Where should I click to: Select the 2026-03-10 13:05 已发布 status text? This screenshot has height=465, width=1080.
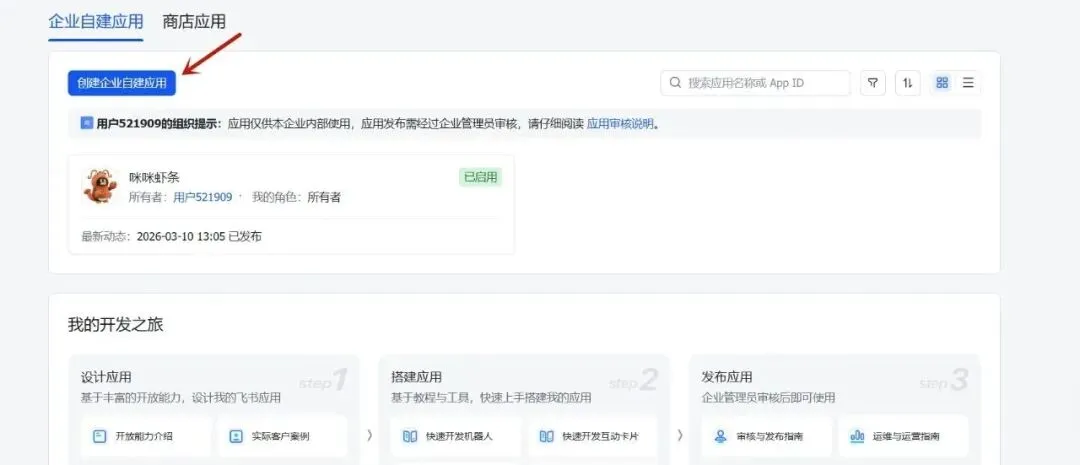[x=199, y=236]
